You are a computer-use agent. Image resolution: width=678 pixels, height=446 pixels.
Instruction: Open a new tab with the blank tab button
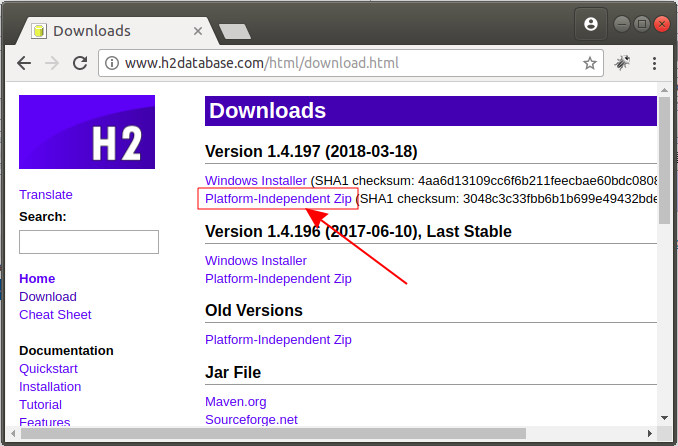click(235, 32)
